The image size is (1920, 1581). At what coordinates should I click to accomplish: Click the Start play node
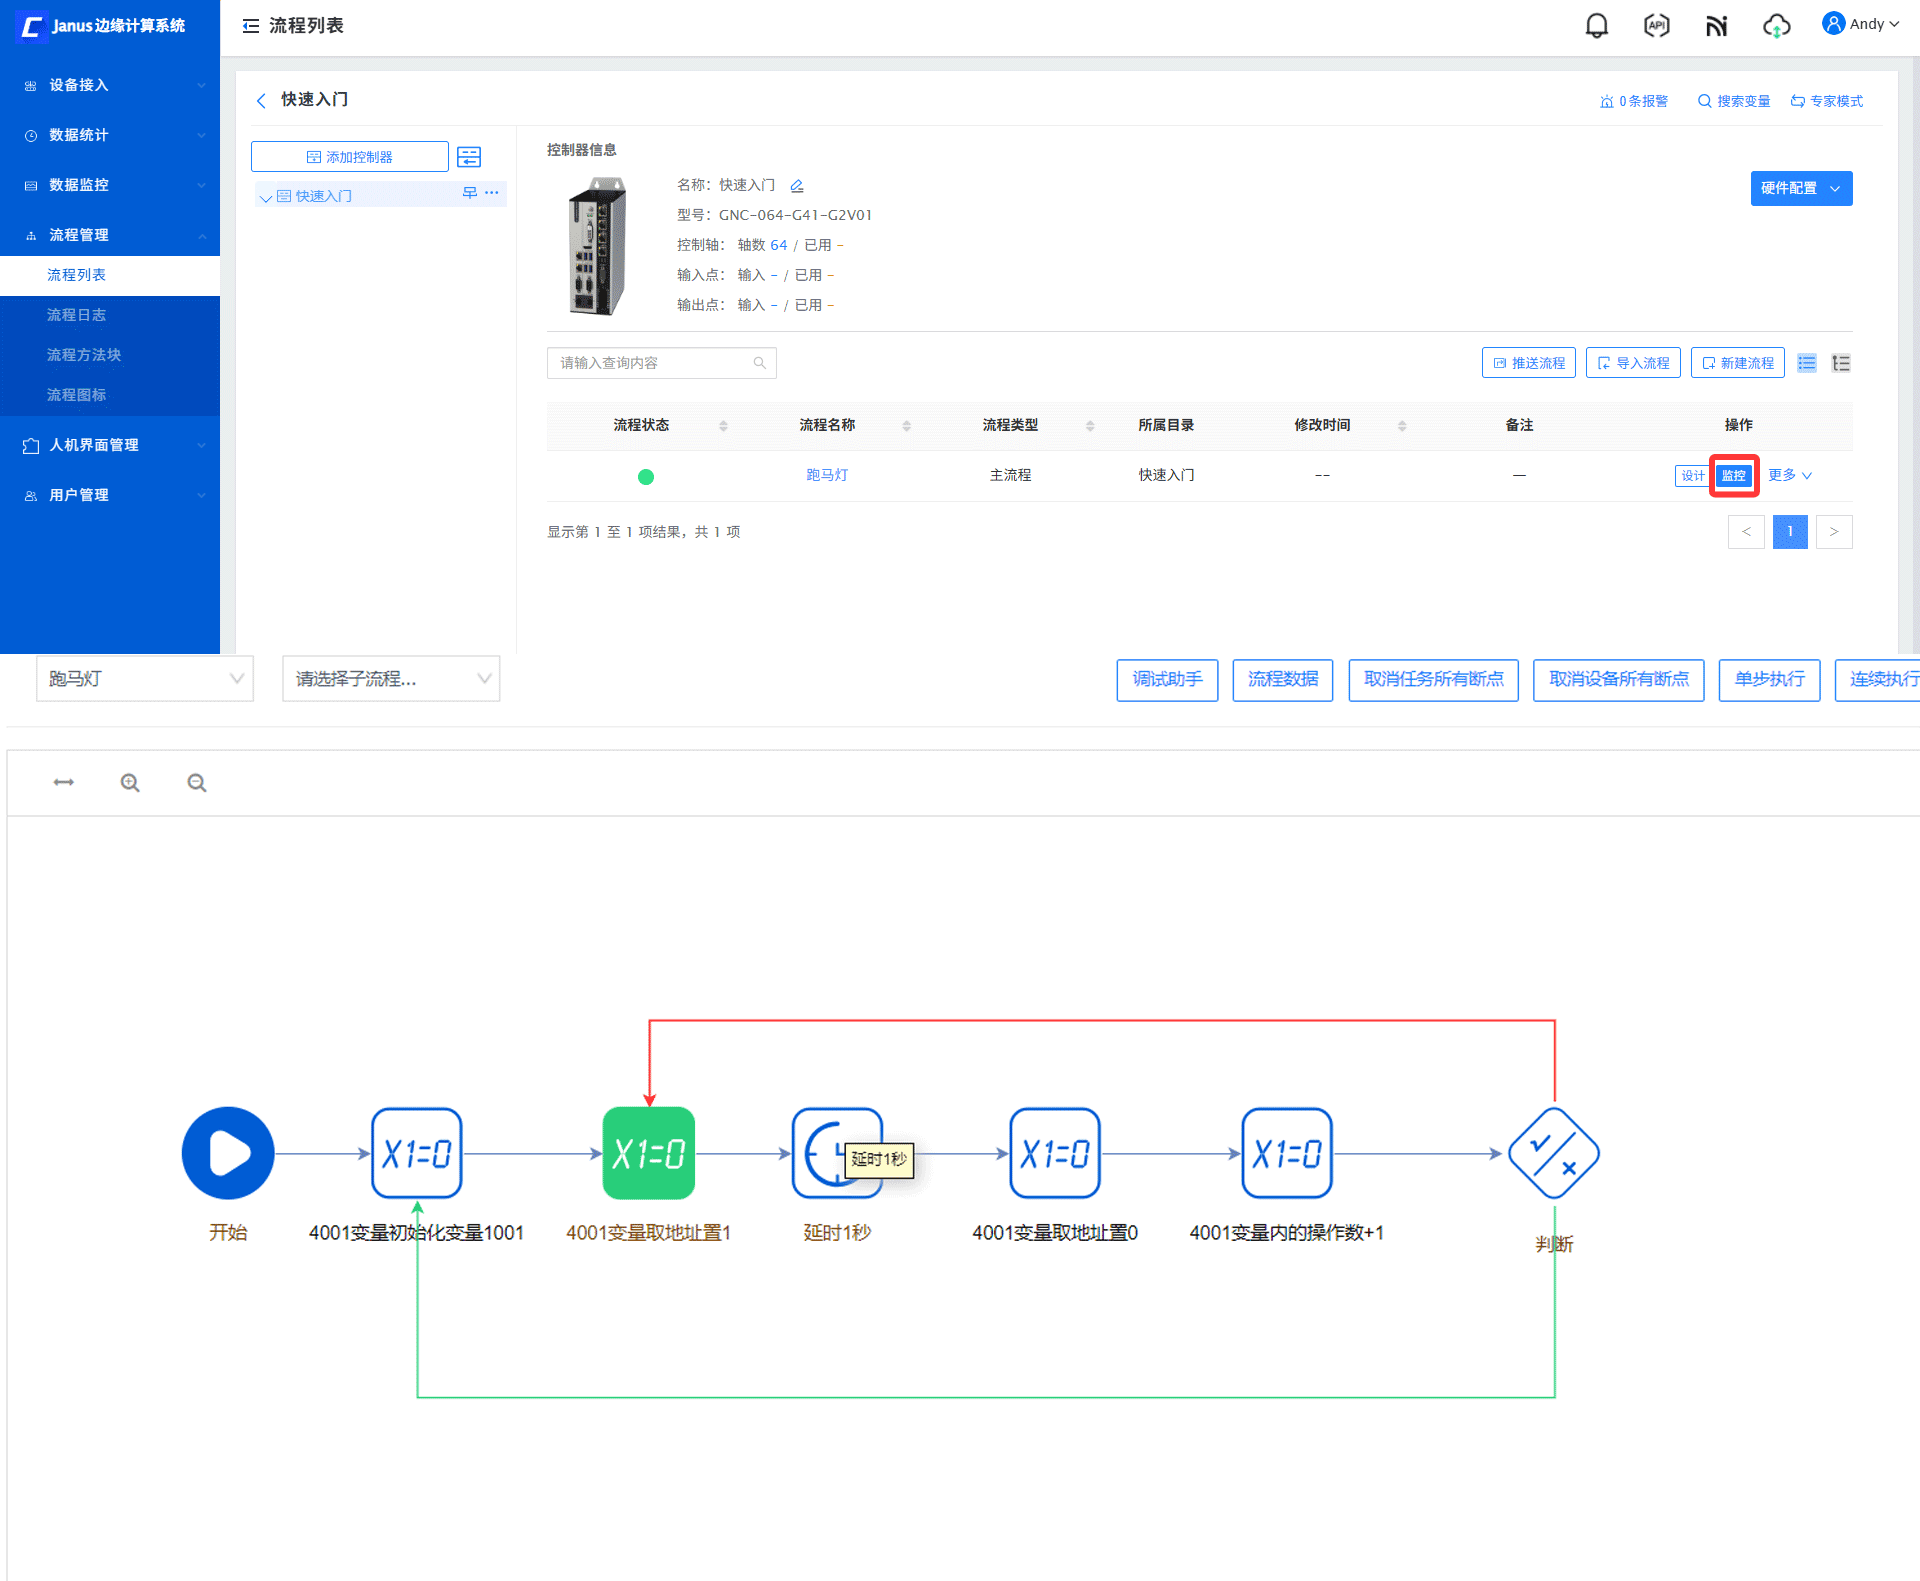click(x=228, y=1153)
